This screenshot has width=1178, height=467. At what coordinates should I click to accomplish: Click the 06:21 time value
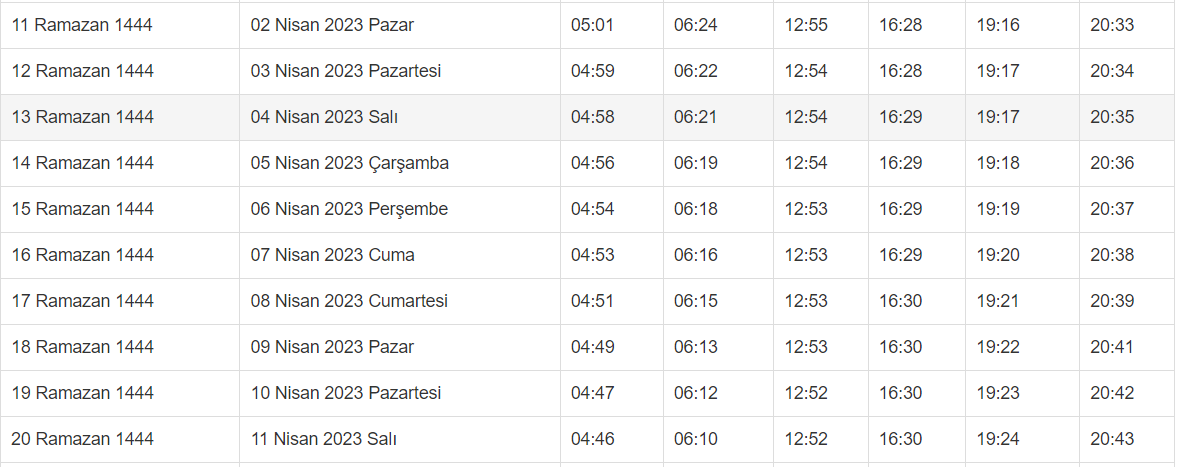point(695,117)
